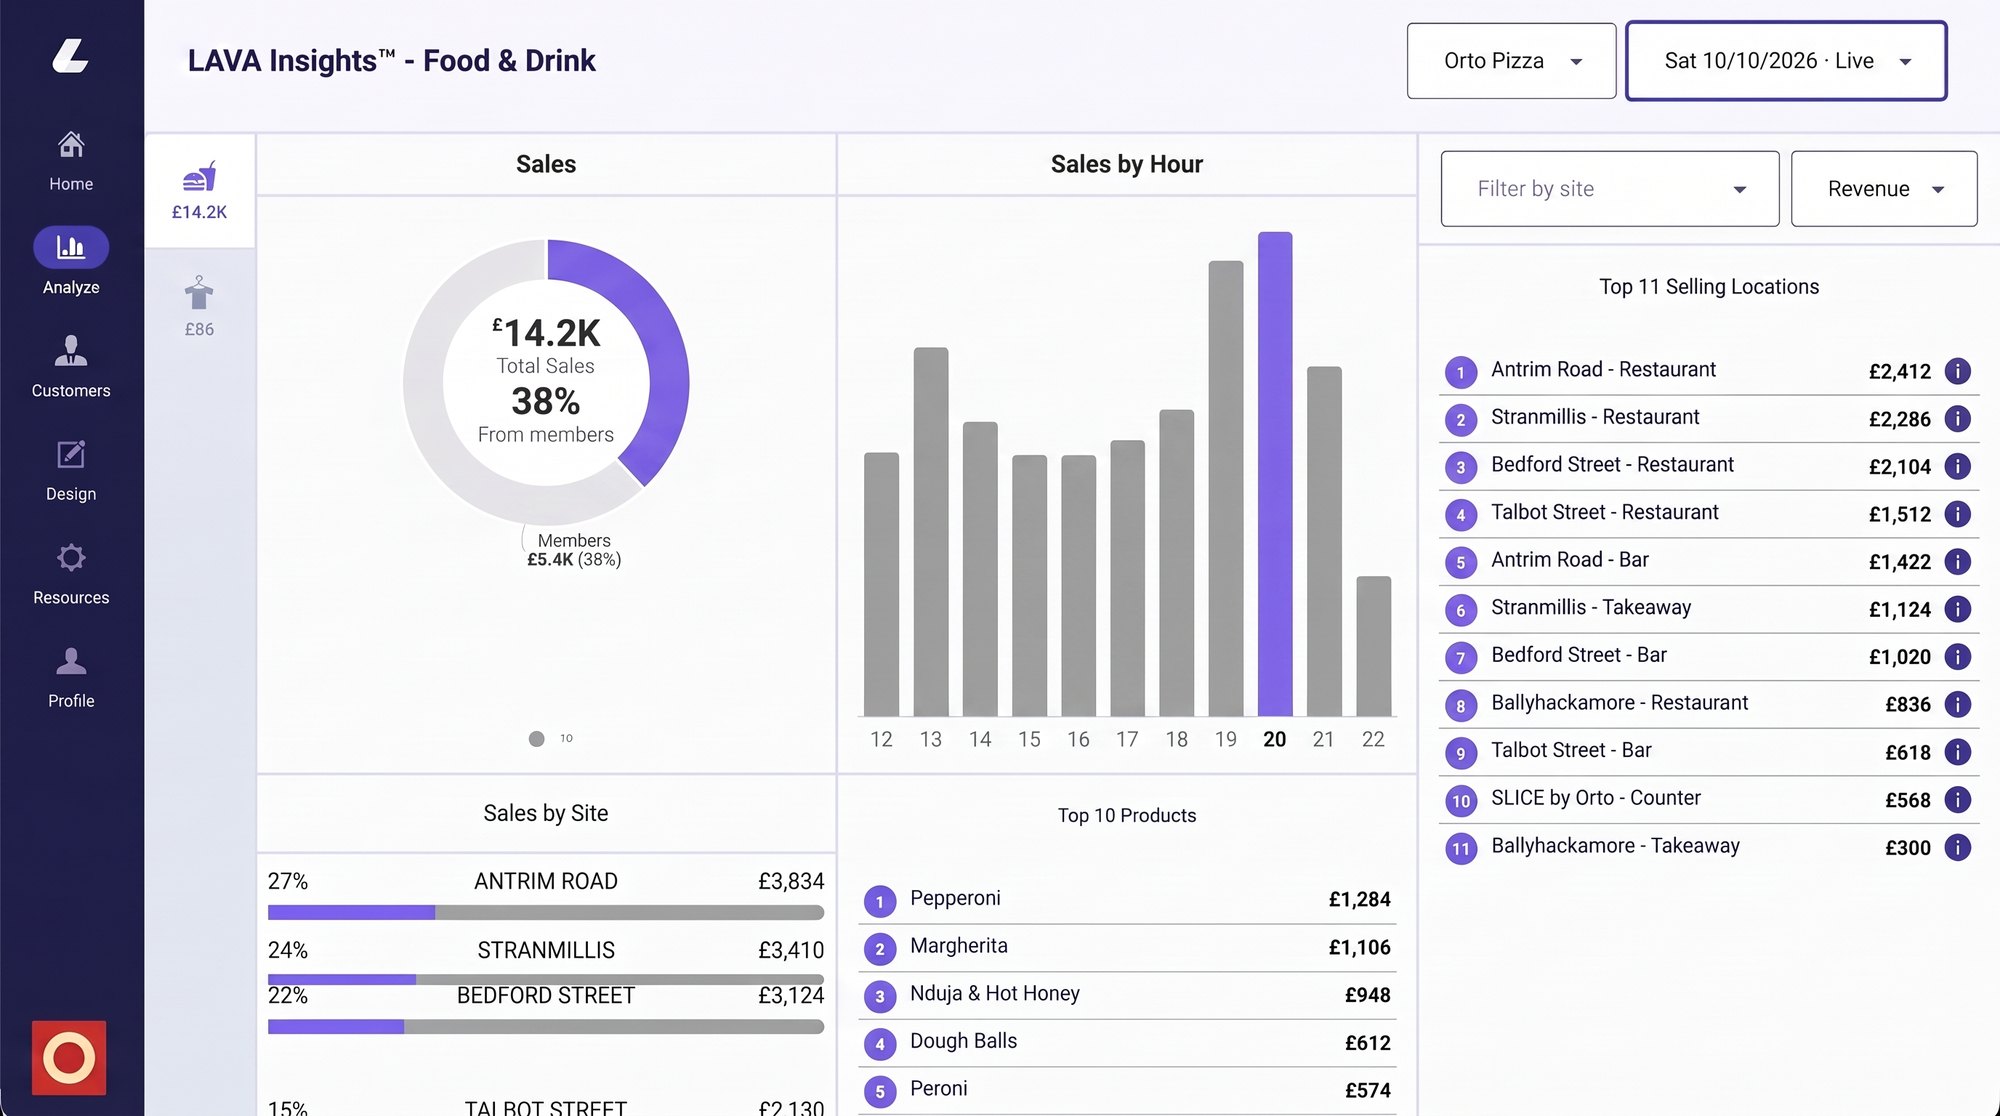Click the ANTRIM ROAD progress bar
Screen dimensions: 2000x1116
point(546,912)
